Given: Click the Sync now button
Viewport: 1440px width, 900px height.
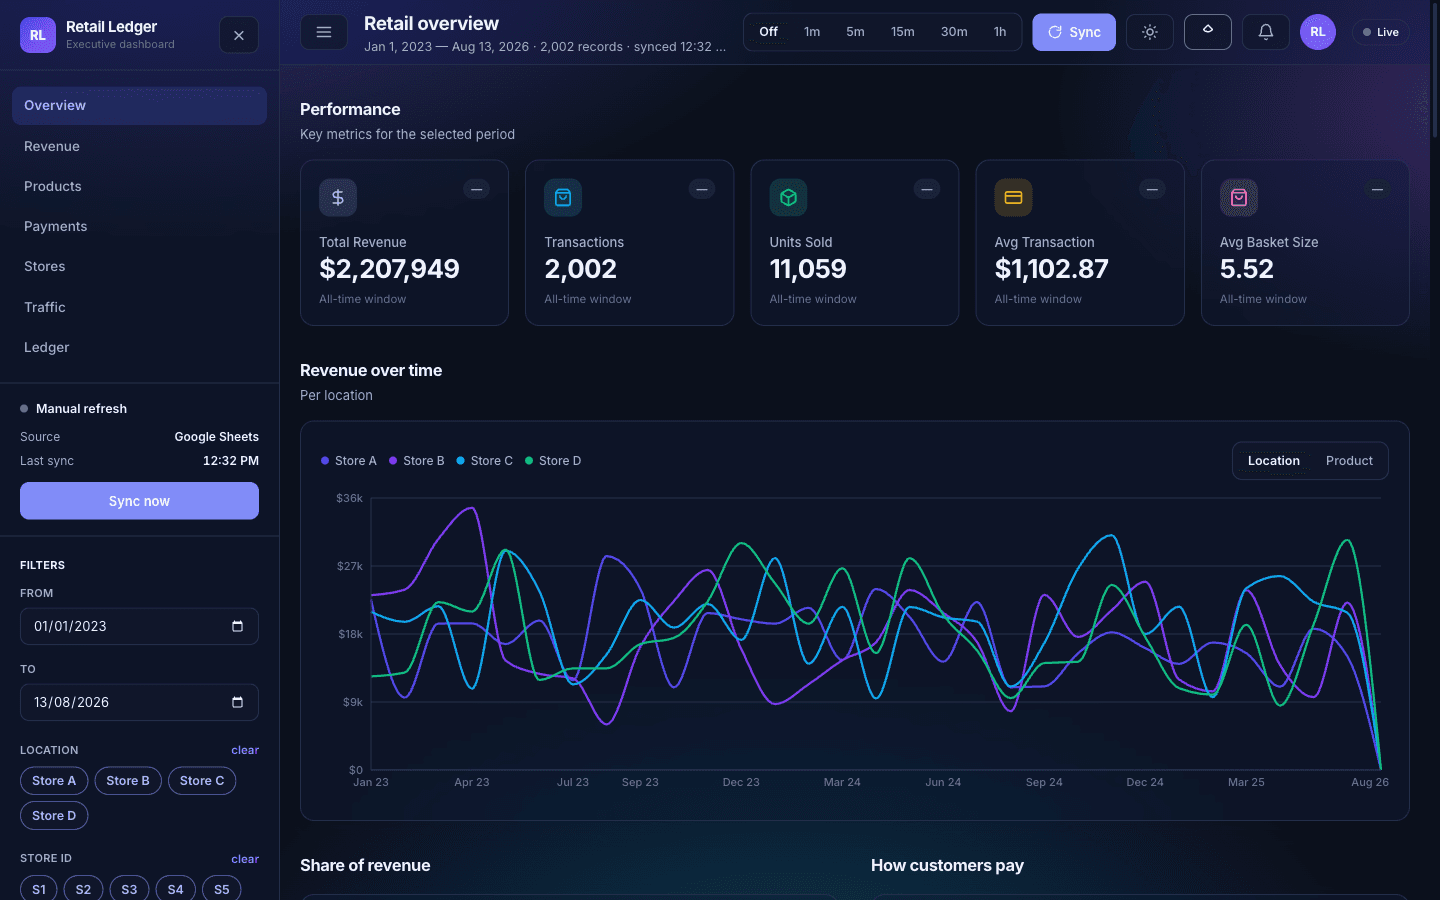Looking at the screenshot, I should click(139, 501).
